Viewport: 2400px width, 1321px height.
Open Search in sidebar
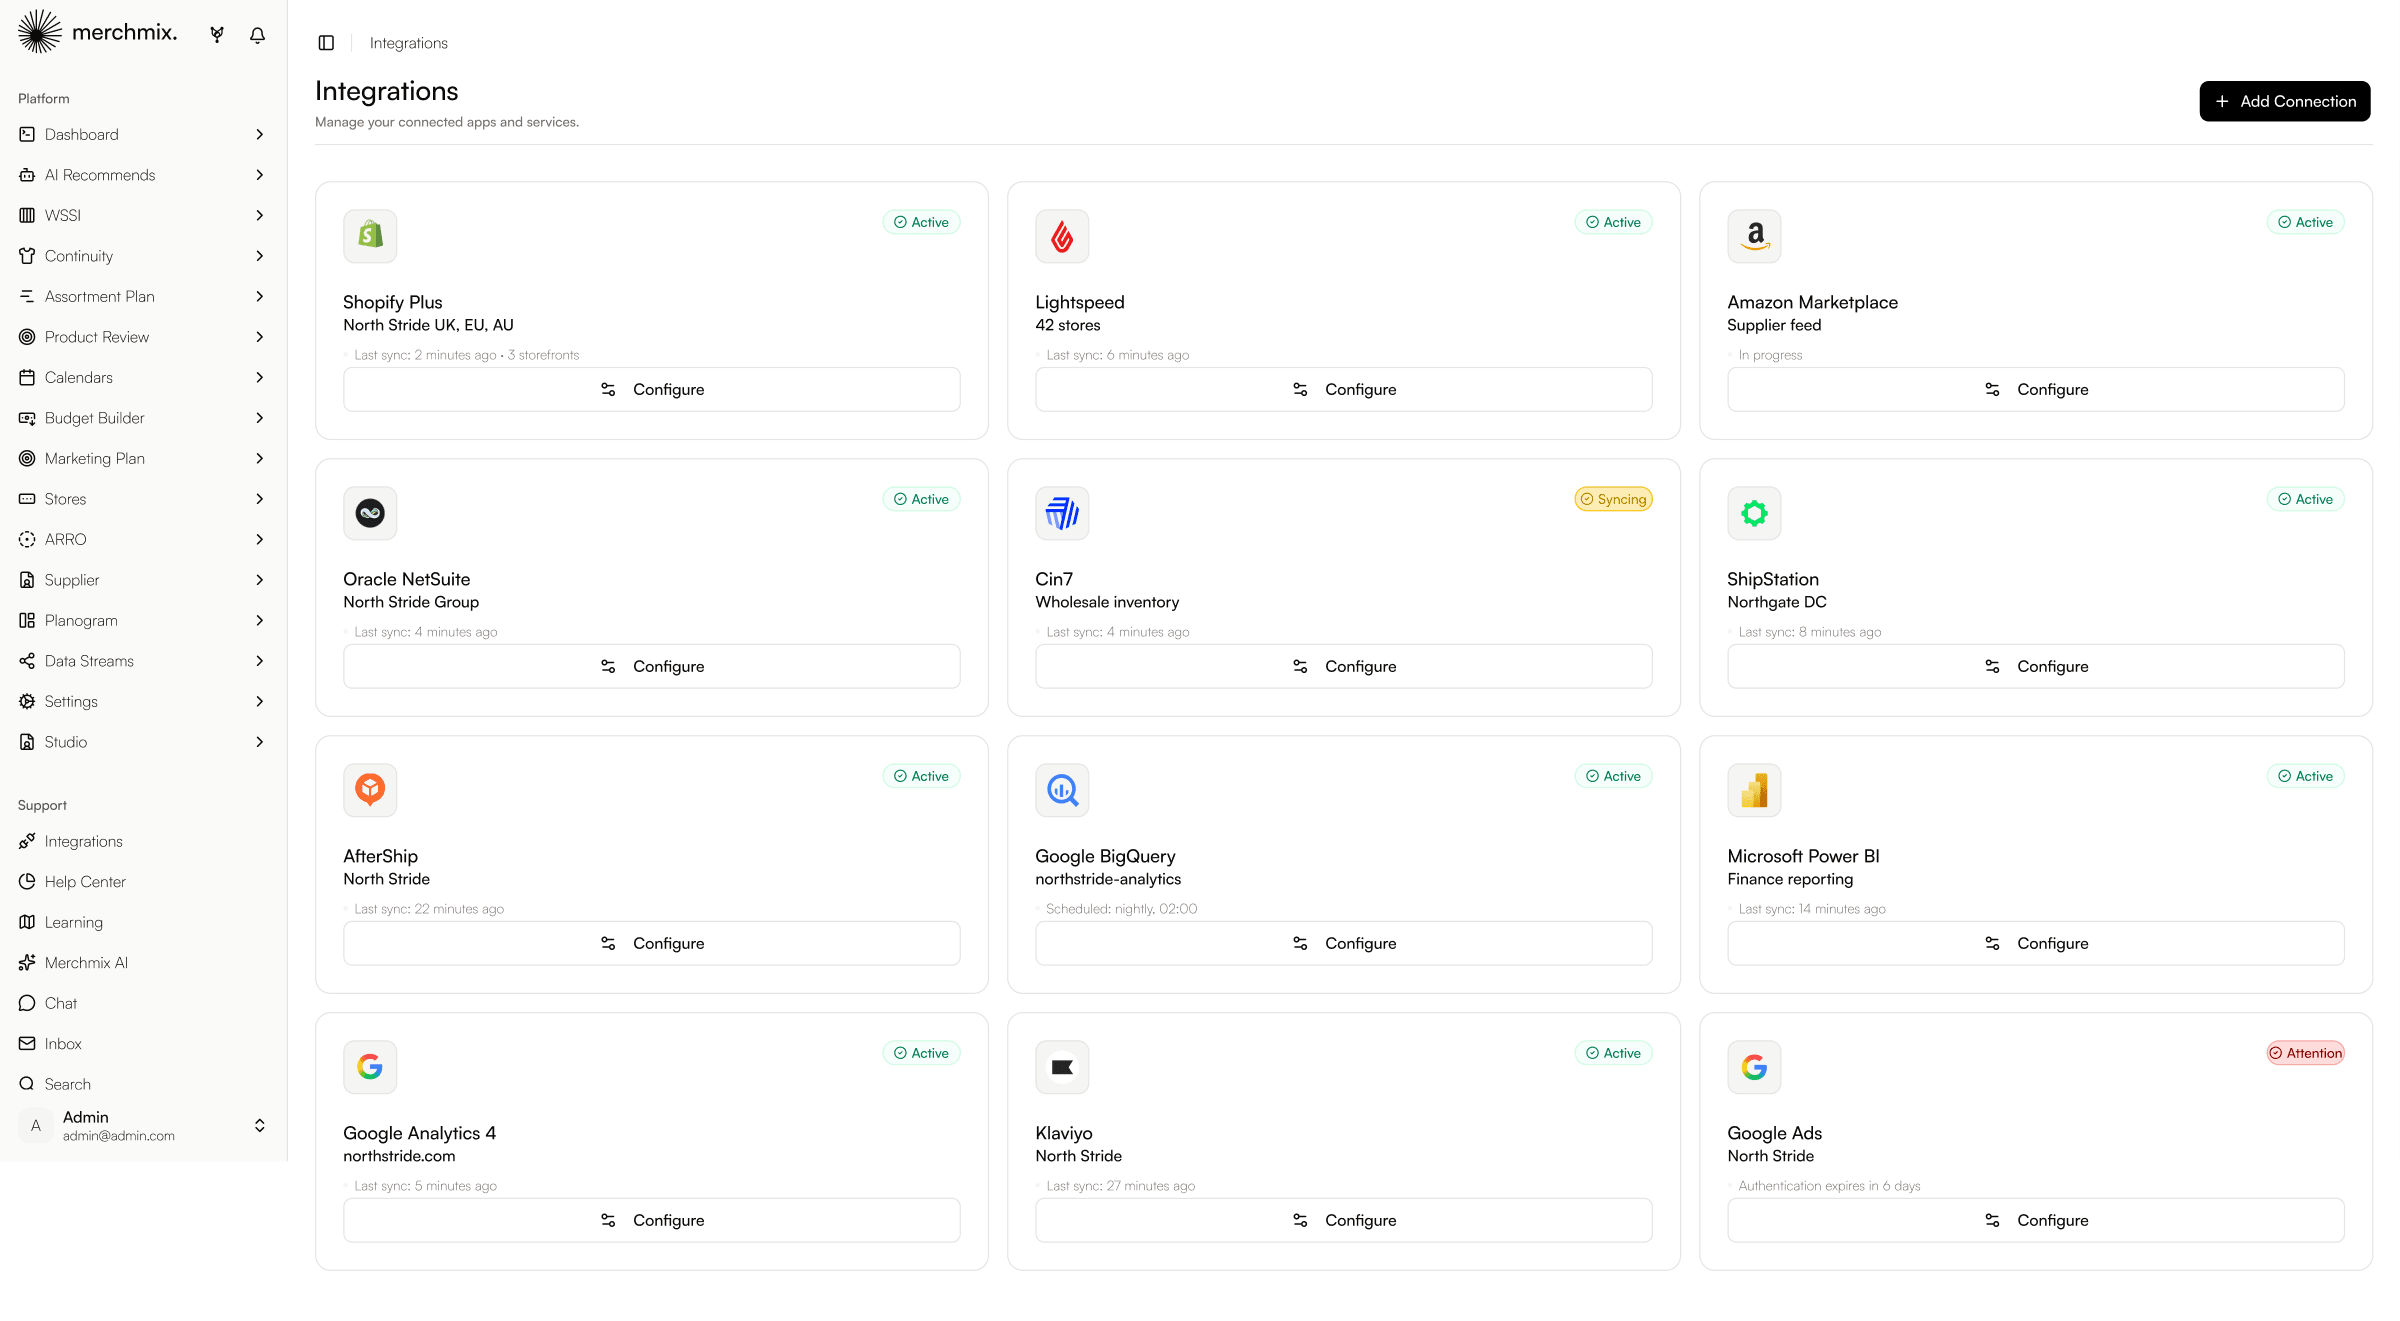pos(143,1084)
